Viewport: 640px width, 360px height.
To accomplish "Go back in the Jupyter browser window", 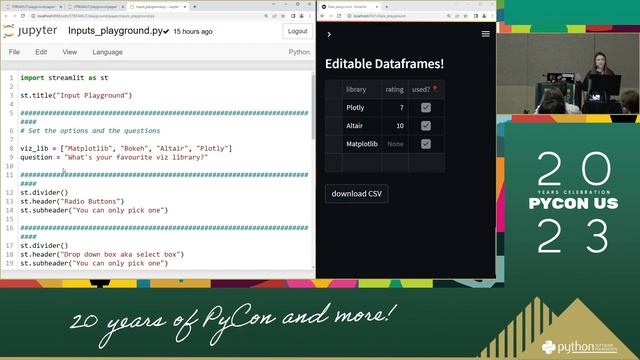I will 6,16.
